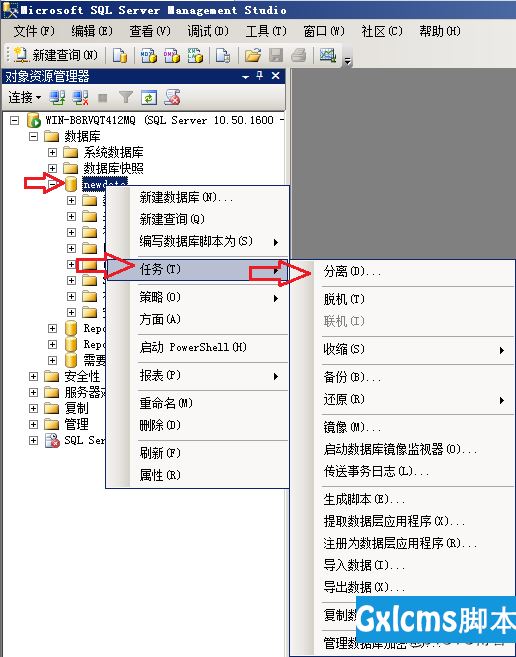Image resolution: width=516 pixels, height=657 pixels.
Task: Expand the 系统数据库 folder node
Action: click(52, 152)
